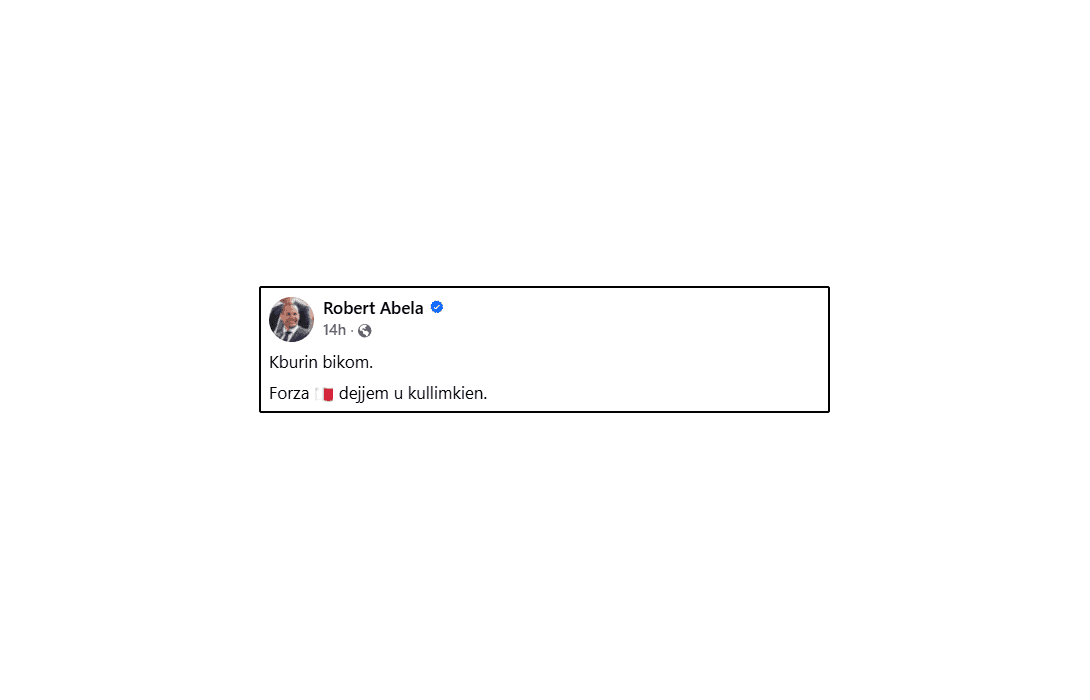The height and width of the screenshot is (700, 1090).
Task: Open the Robert Abela profile name link
Action: coord(373,308)
